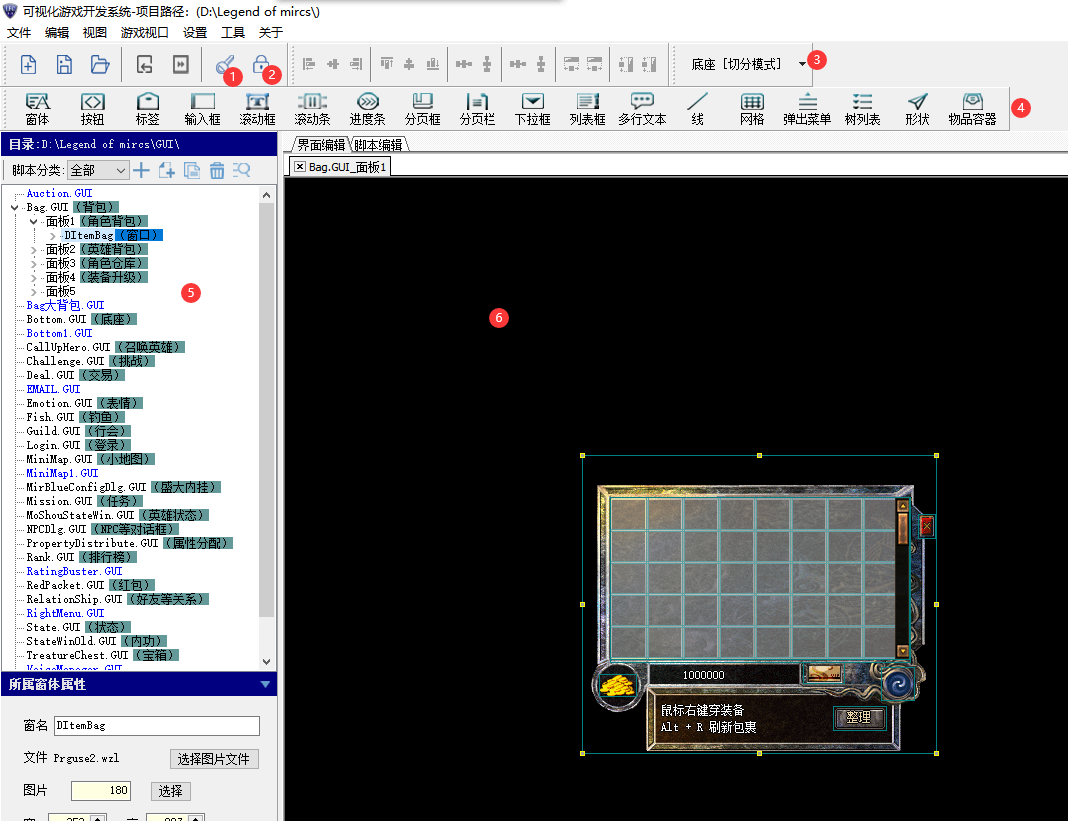1068x821 pixels.
Task: Click the 选择图片文件 button
Action: (x=214, y=759)
